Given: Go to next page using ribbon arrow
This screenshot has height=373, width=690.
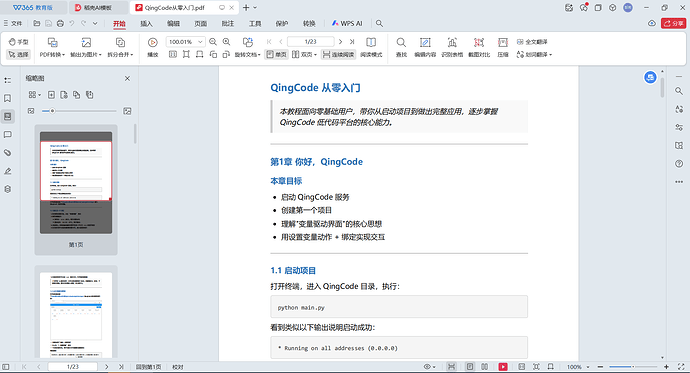Looking at the screenshot, I should point(340,42).
